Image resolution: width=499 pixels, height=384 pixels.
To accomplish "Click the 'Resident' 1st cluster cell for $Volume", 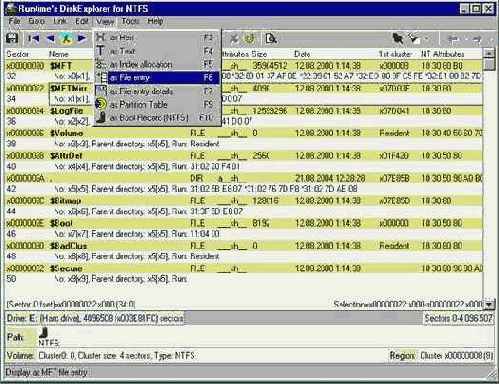I will pyautogui.click(x=394, y=133).
